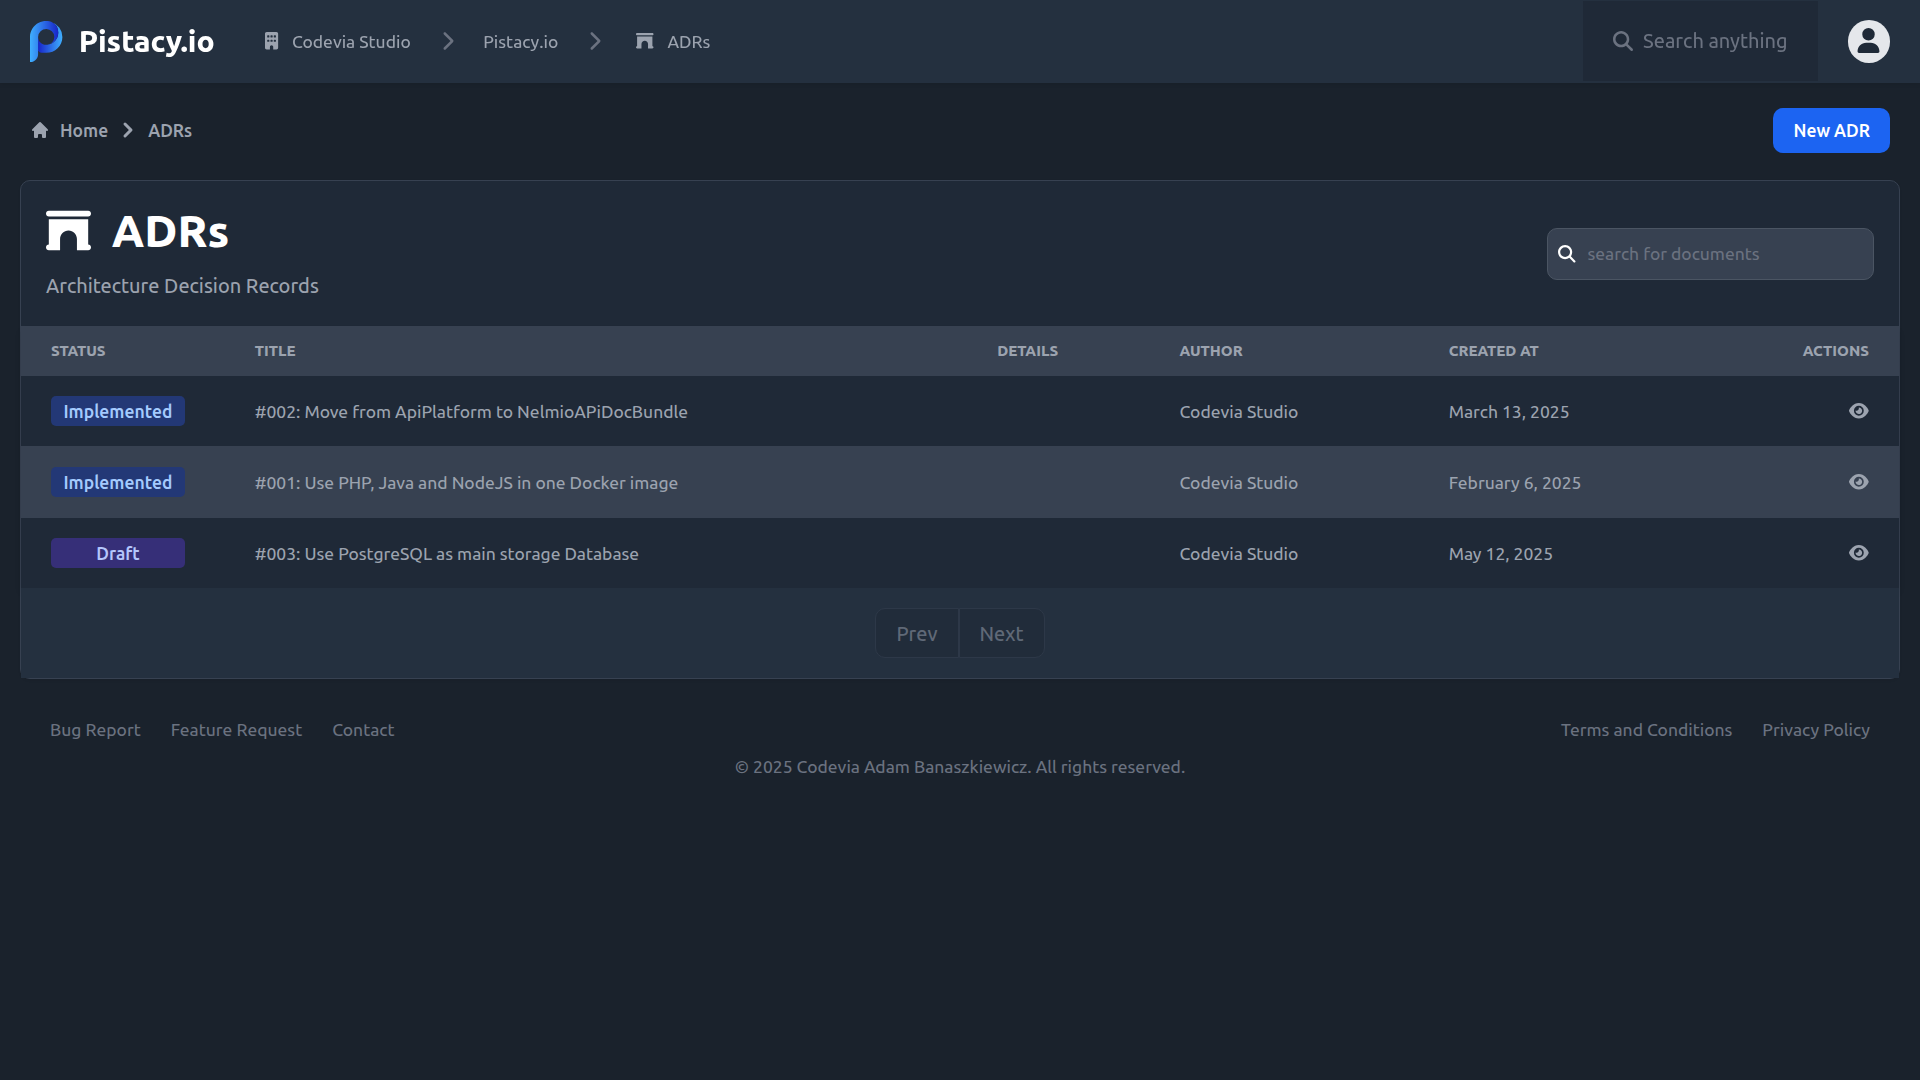The height and width of the screenshot is (1080, 1920).
Task: Click the chevron after Codevia Studio
Action: [x=448, y=41]
